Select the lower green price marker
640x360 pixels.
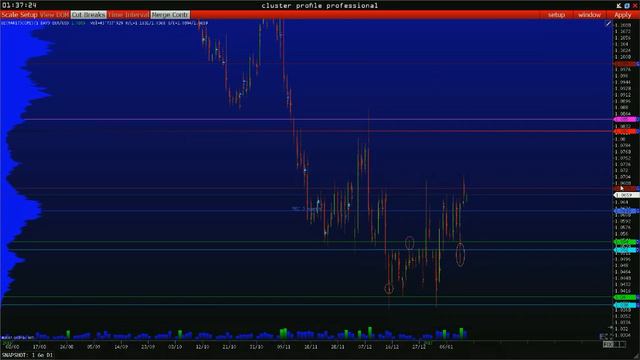click(625, 297)
